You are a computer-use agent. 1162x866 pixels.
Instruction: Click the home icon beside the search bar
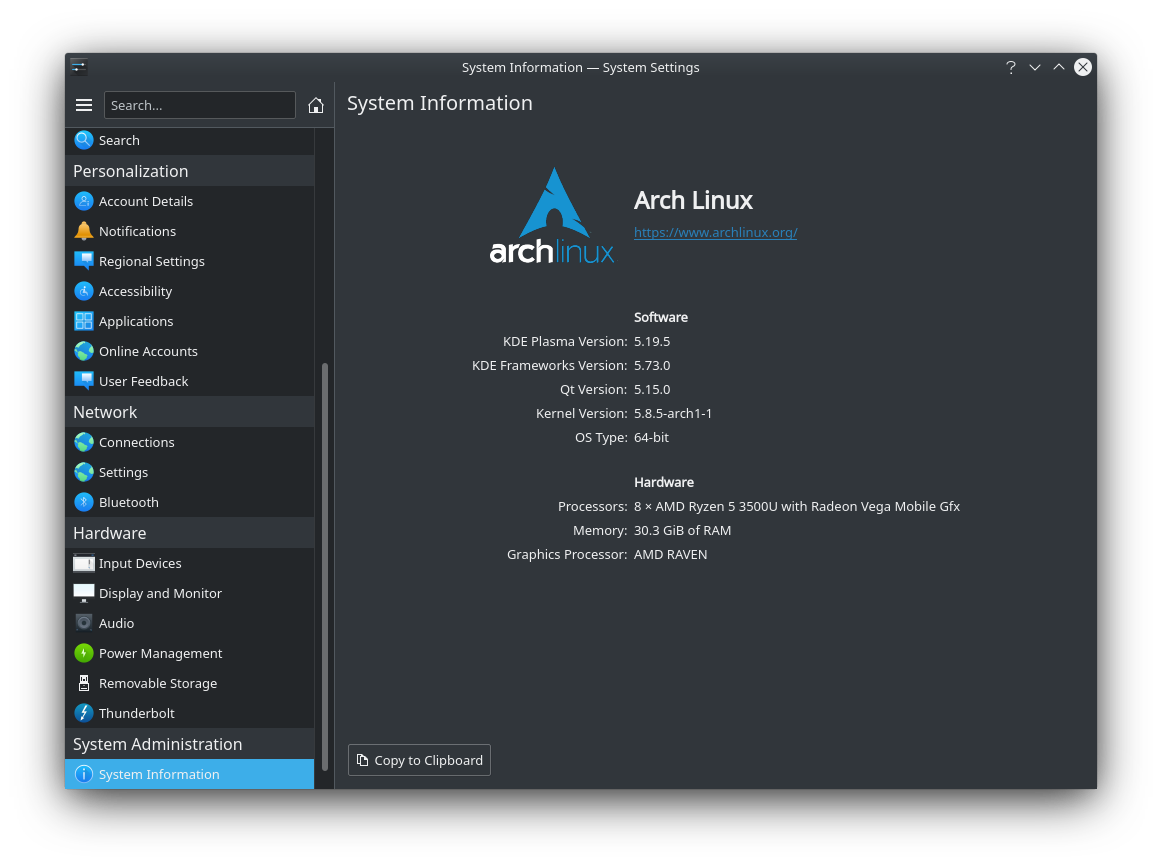pyautogui.click(x=316, y=104)
